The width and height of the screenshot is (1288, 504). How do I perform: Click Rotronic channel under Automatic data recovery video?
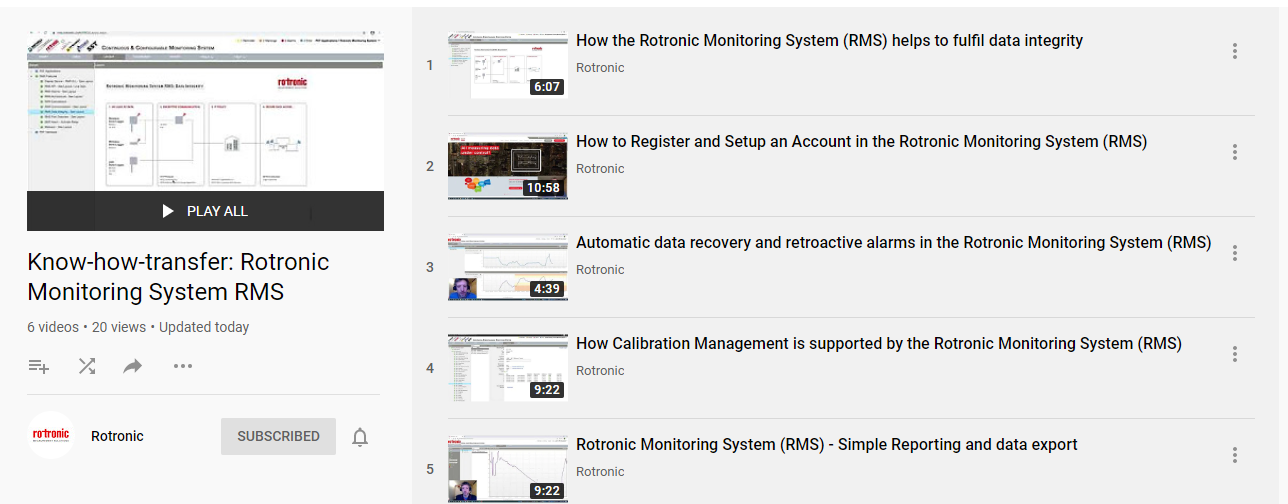tap(600, 270)
